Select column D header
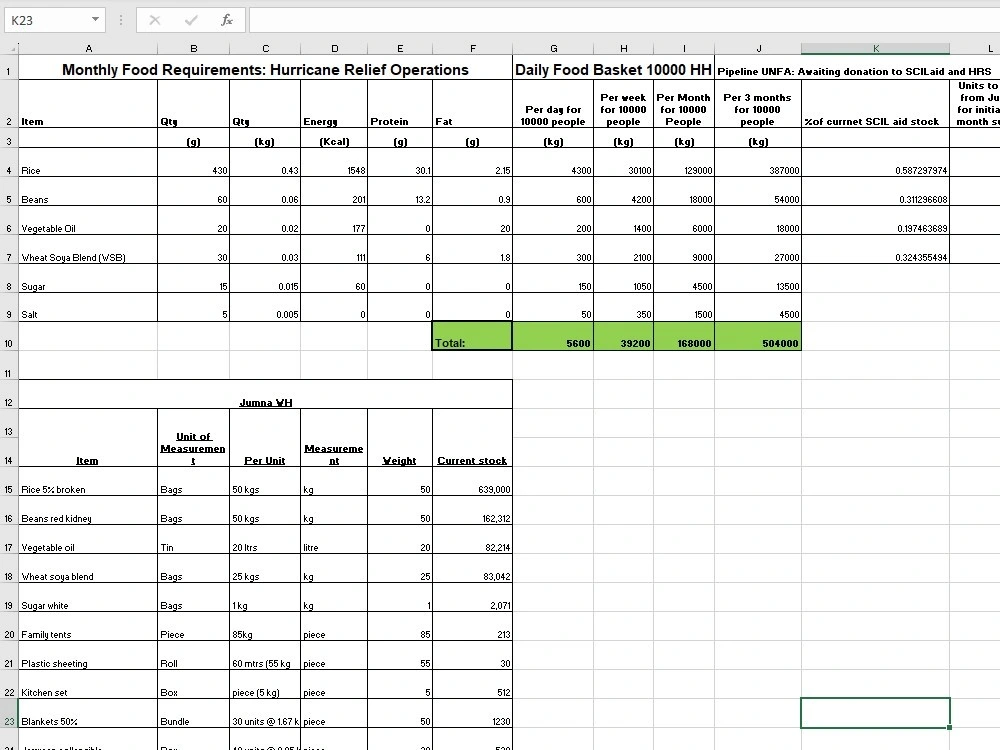 [x=334, y=48]
